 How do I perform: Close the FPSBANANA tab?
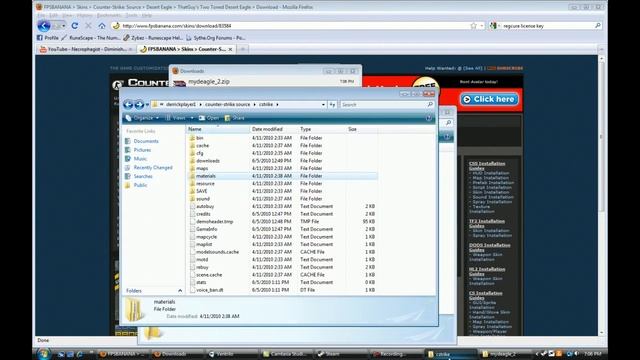point(231,49)
